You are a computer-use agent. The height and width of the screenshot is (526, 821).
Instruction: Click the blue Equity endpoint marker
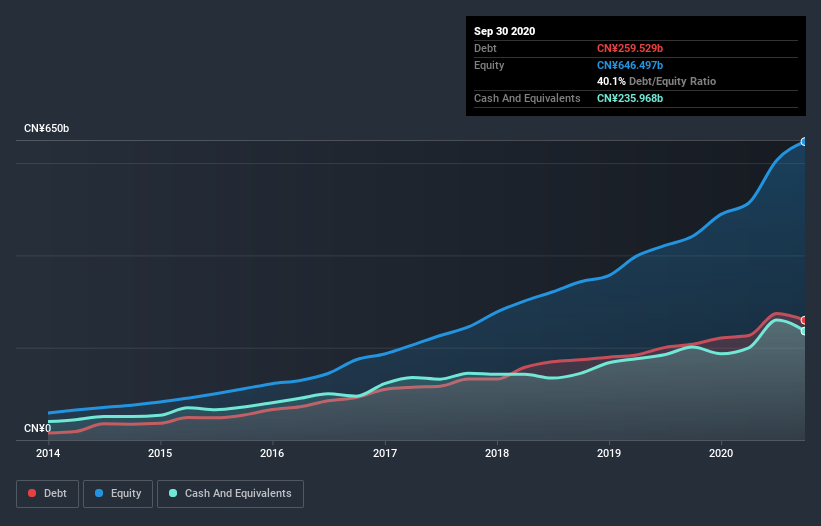pyautogui.click(x=804, y=142)
